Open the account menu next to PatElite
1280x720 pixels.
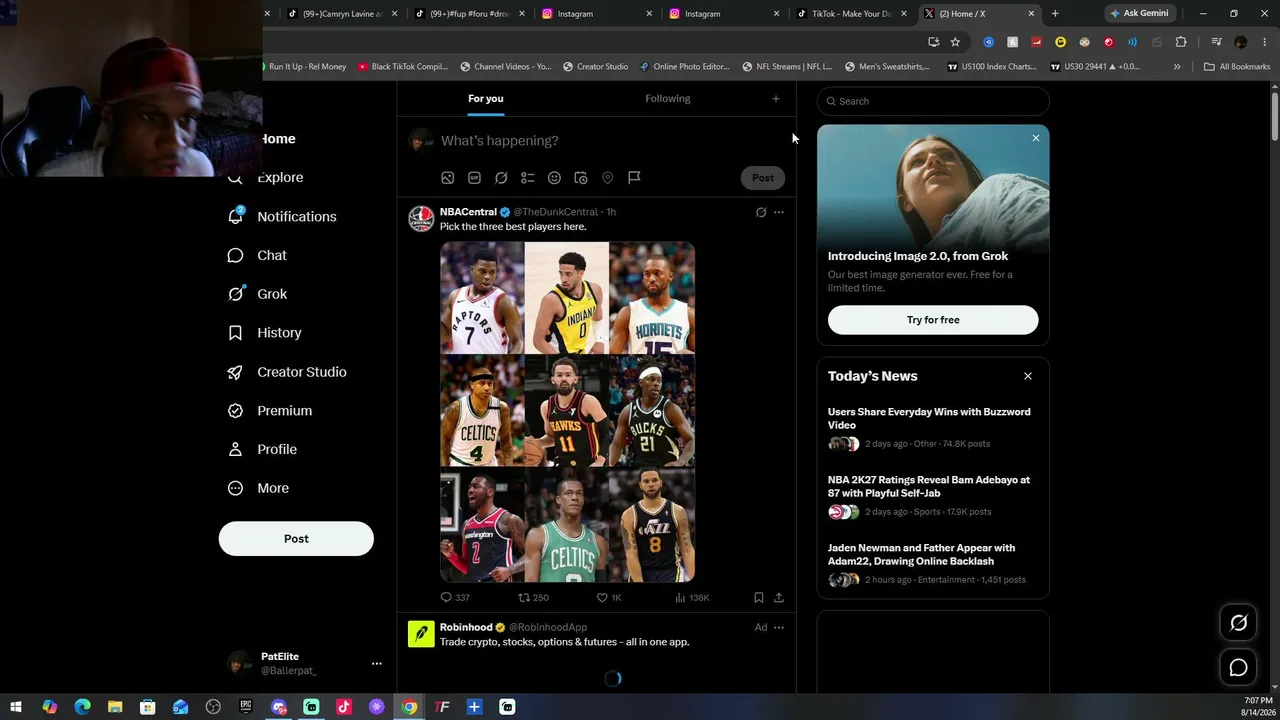(377, 663)
